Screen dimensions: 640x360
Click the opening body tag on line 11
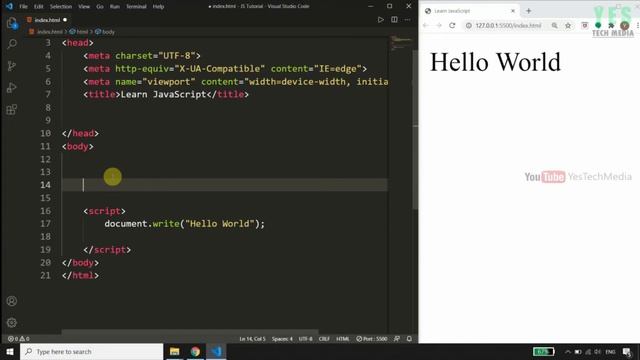point(78,146)
